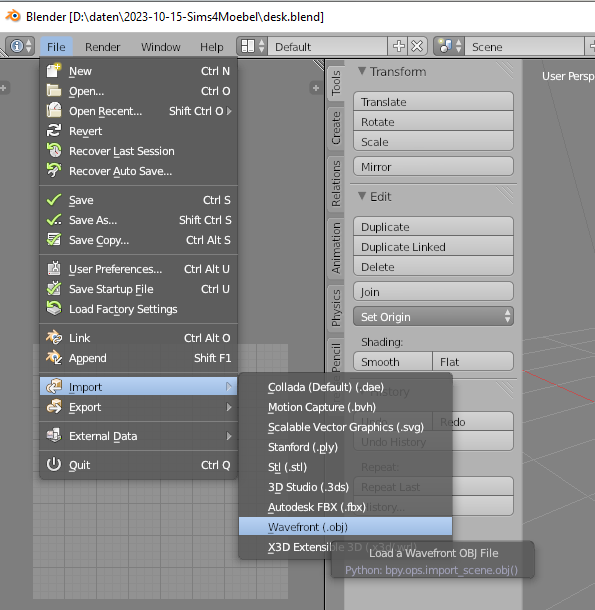This screenshot has height=610, width=595.
Task: Expand the External Data submenu arrow
Action: point(229,436)
